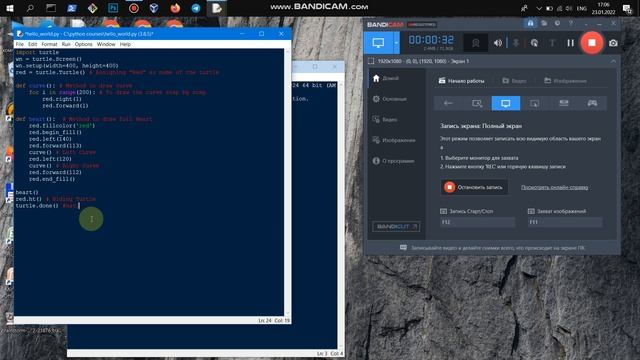Open the Options menu in IDLE
The image size is (640, 360).
[x=84, y=44]
